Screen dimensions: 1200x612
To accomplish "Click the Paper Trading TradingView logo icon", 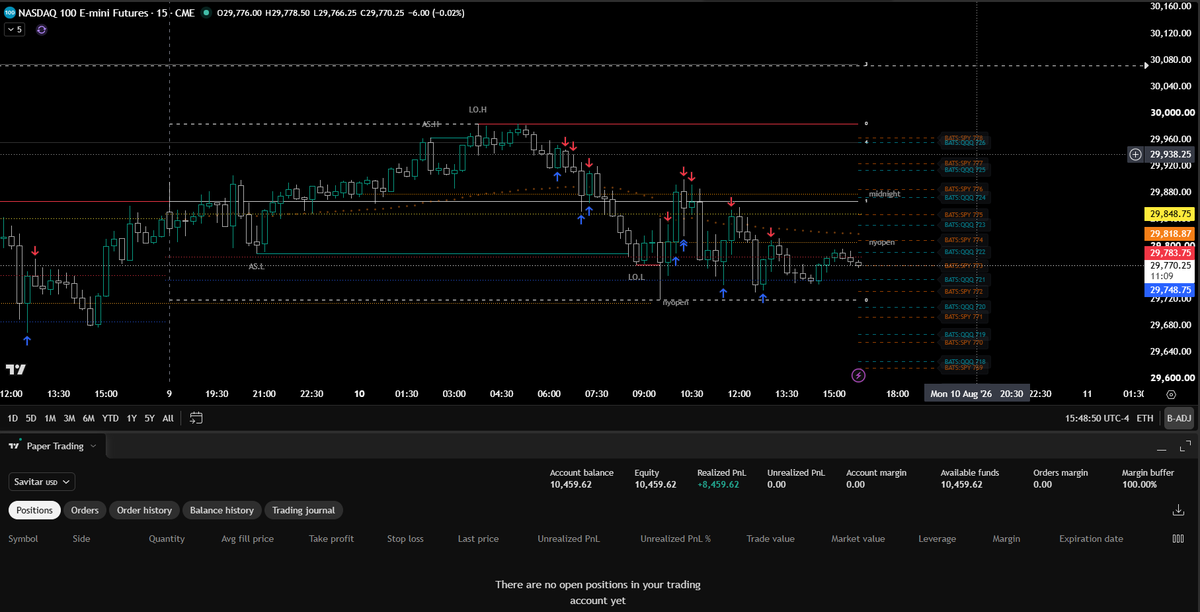I will click(x=14, y=446).
